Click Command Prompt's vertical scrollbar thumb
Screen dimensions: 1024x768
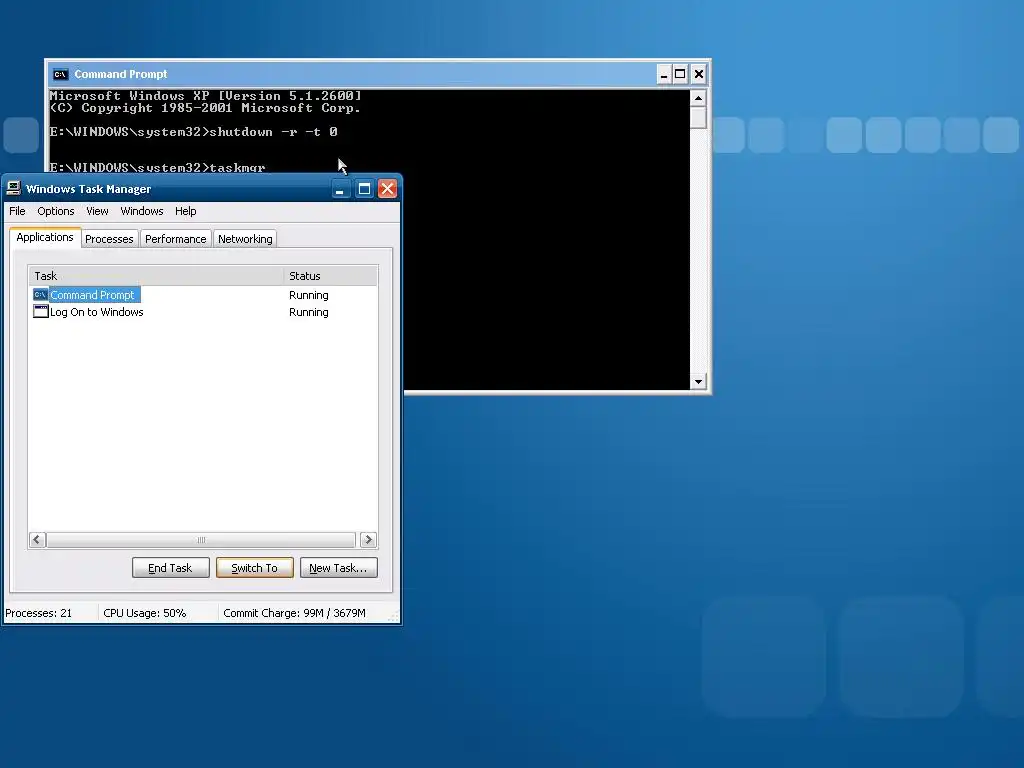(x=698, y=118)
